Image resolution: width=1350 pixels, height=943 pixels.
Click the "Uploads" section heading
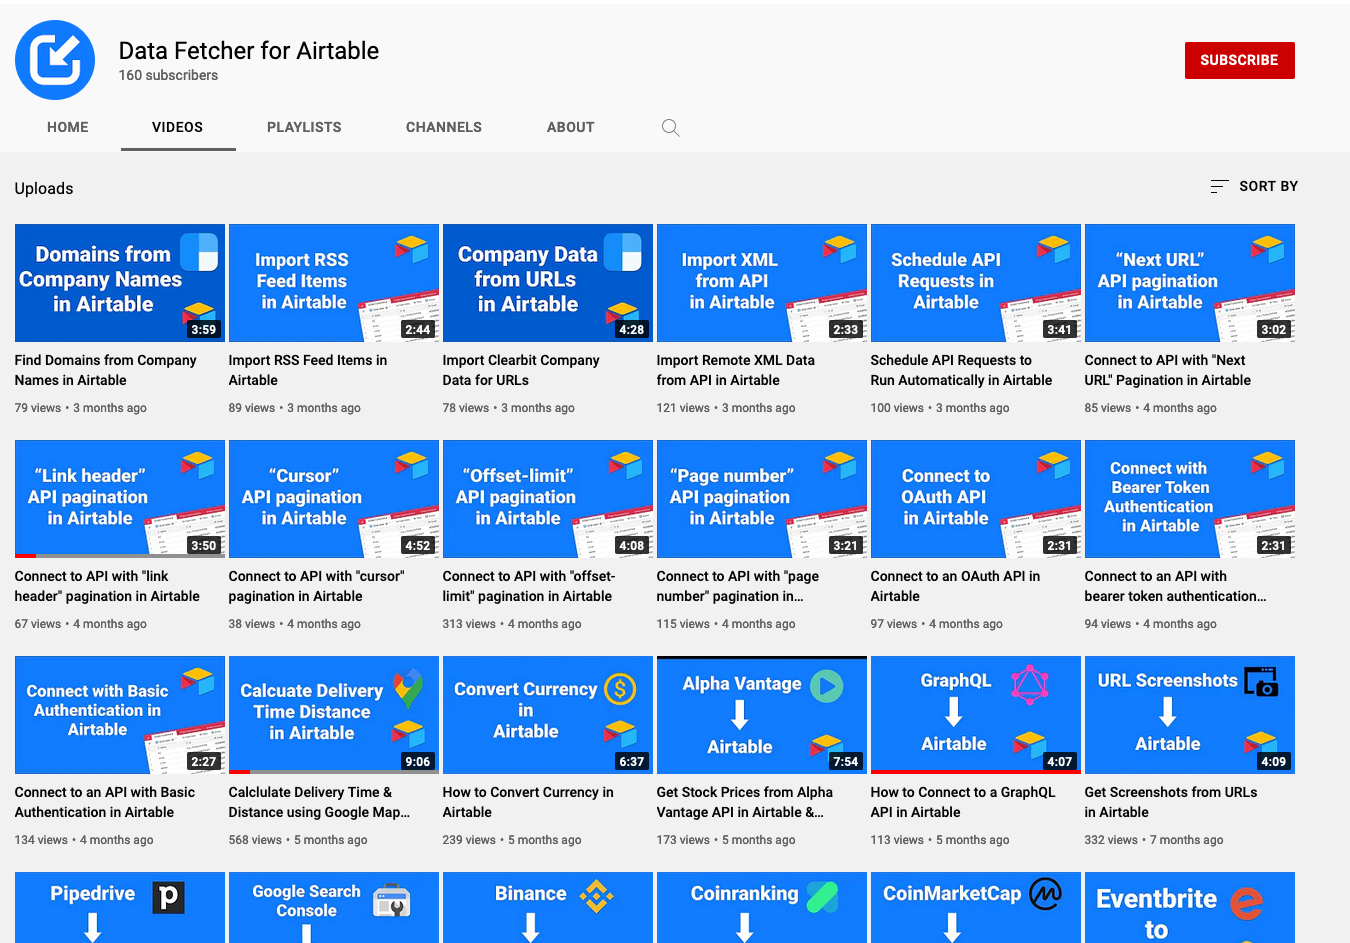44,188
